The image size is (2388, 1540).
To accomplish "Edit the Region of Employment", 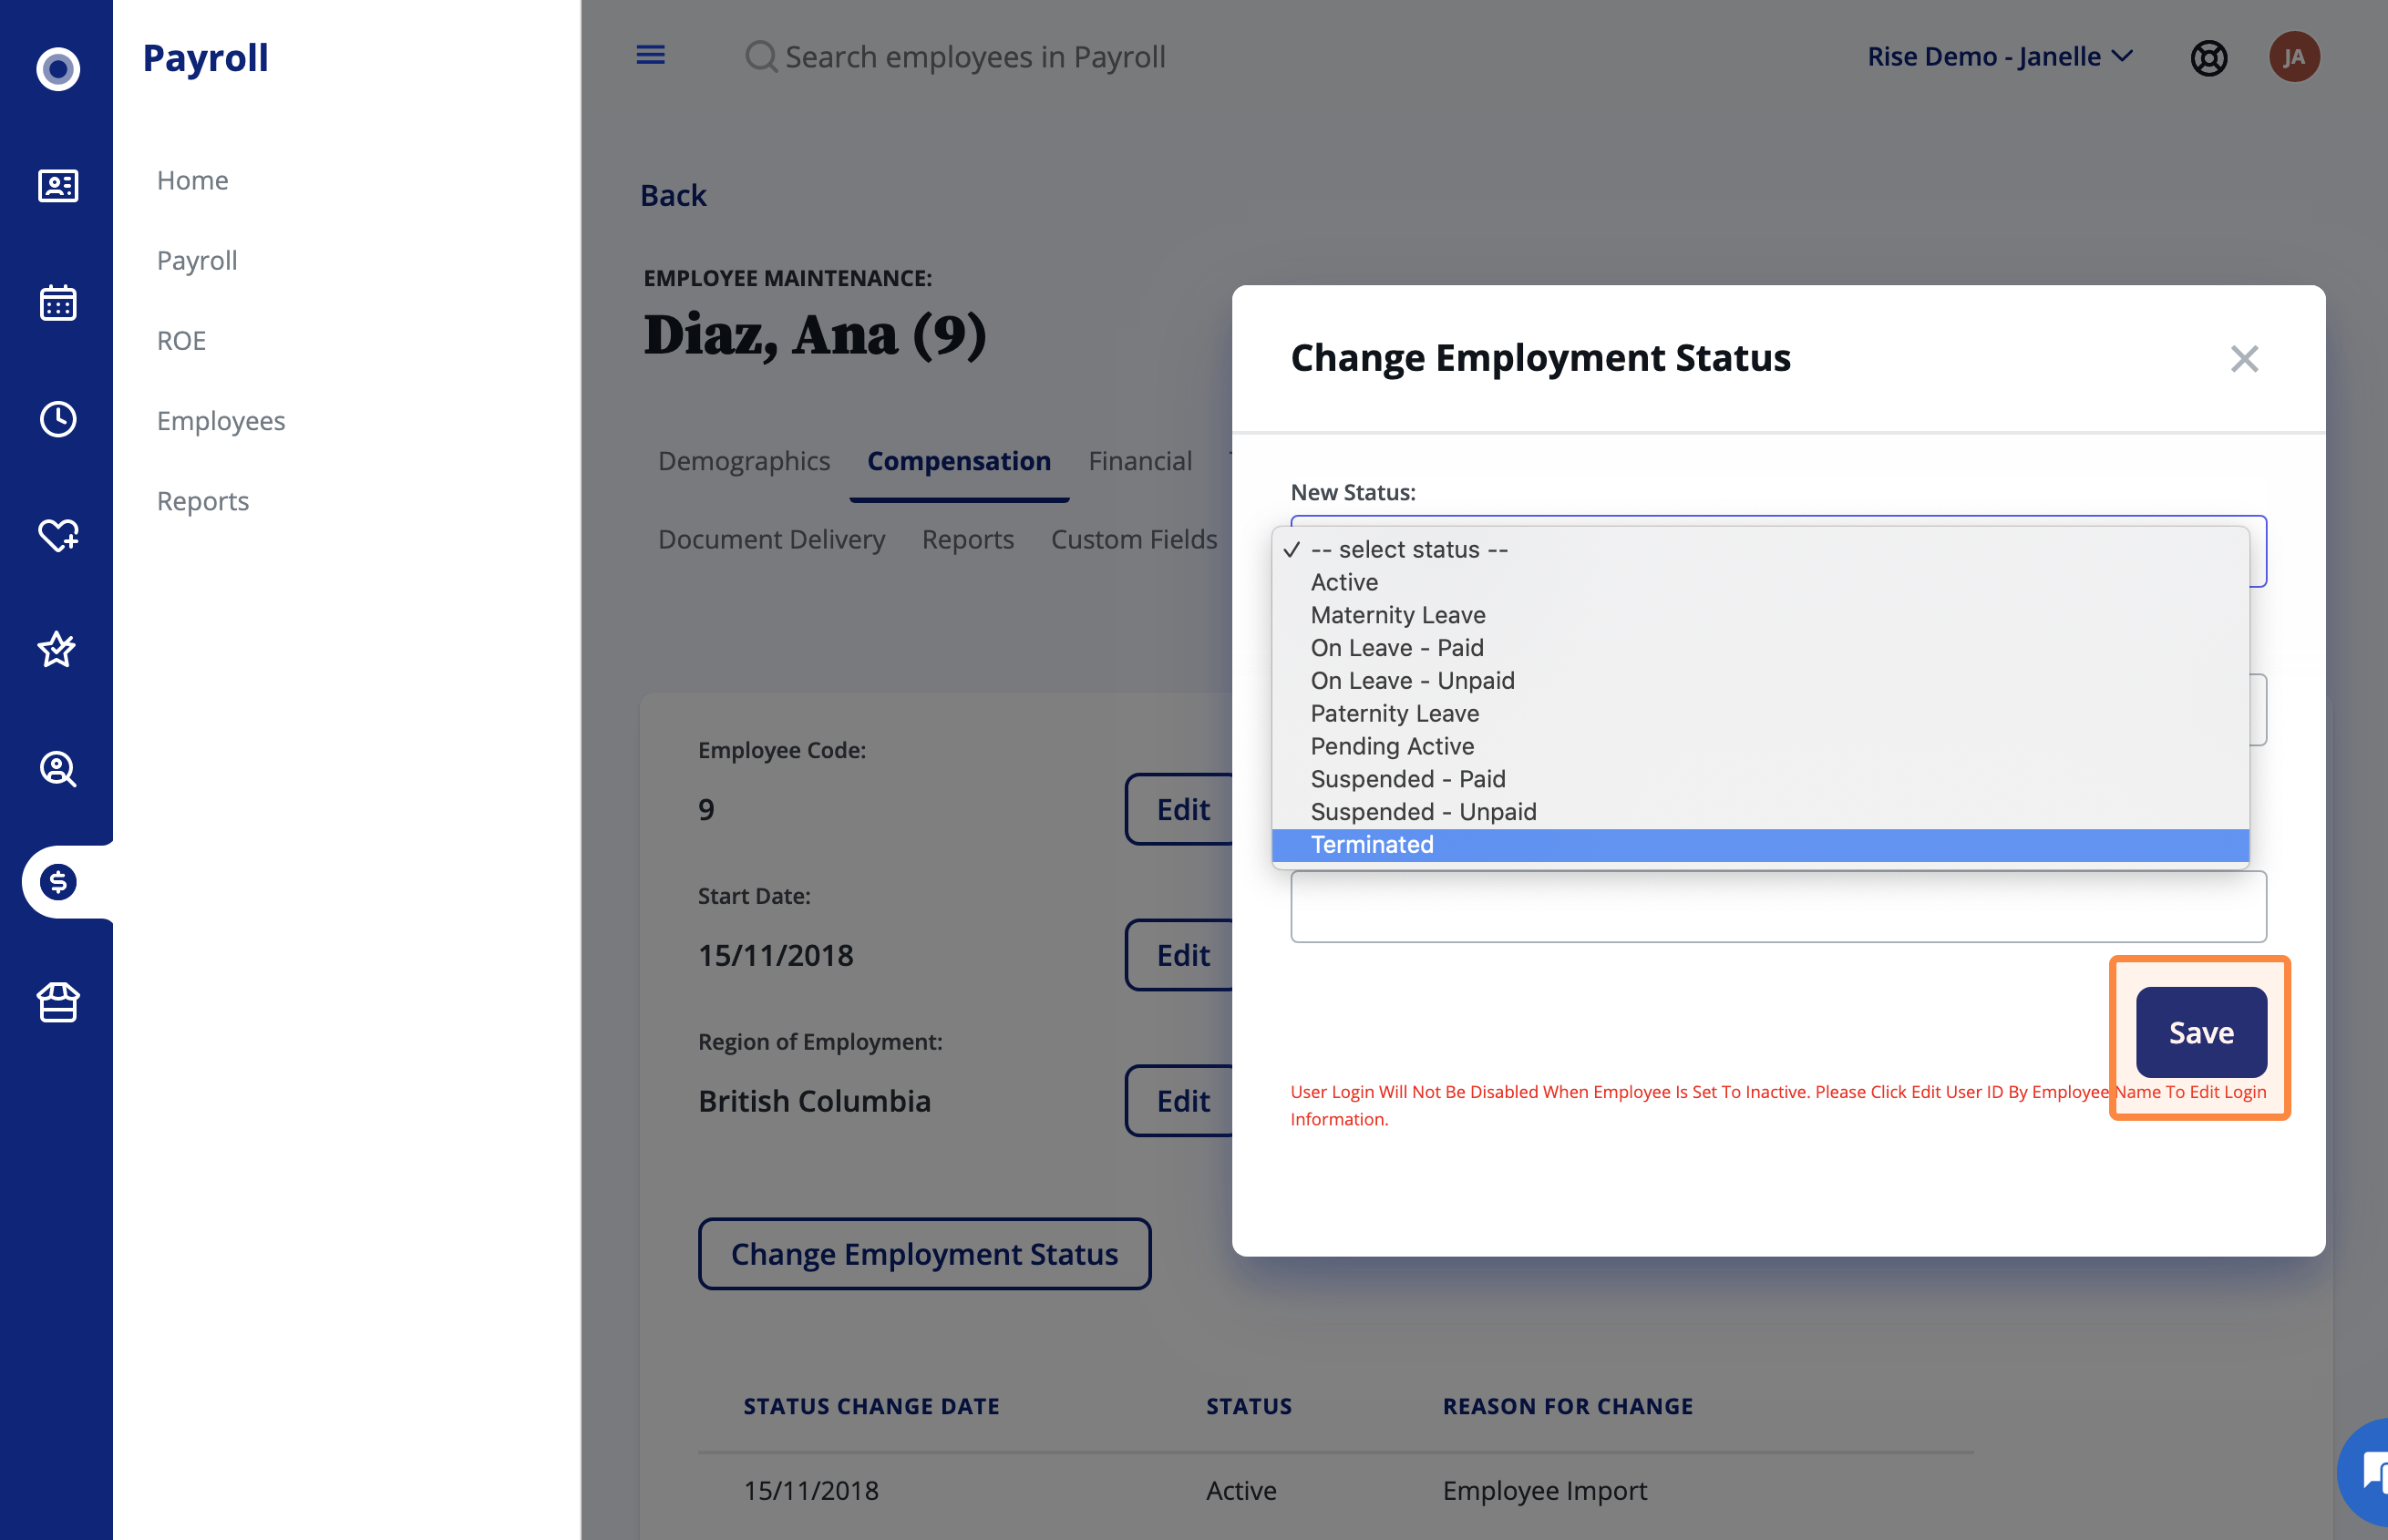I will [1182, 1101].
